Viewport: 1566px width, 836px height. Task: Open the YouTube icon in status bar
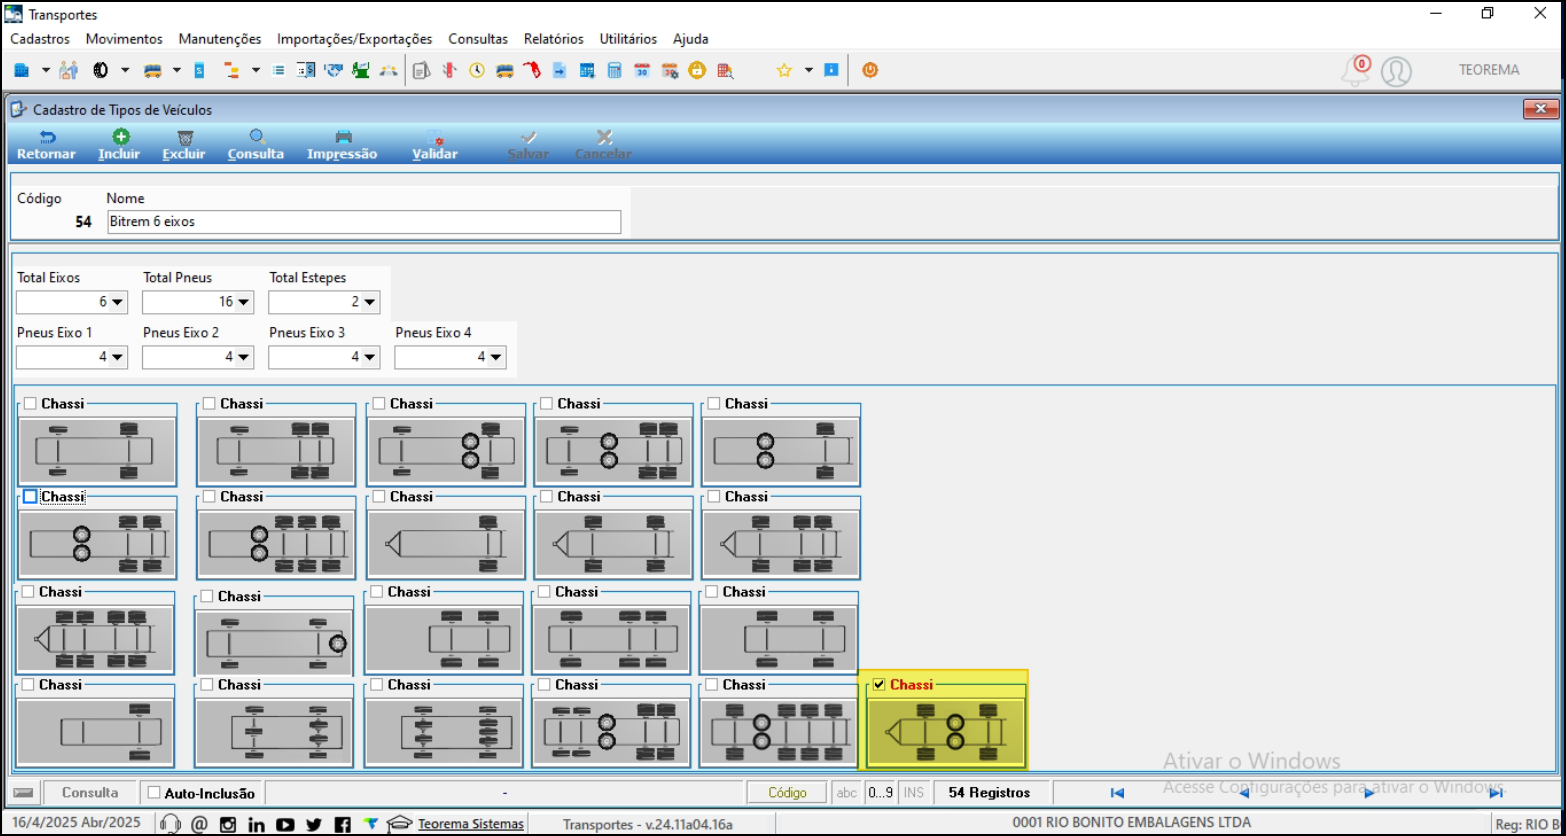[x=285, y=824]
